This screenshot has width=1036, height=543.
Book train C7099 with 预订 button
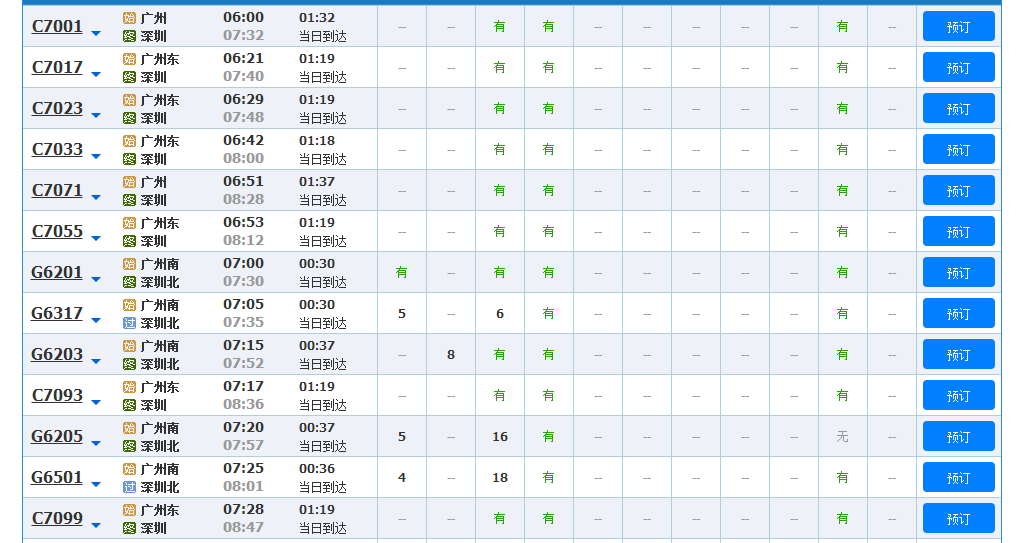(958, 518)
